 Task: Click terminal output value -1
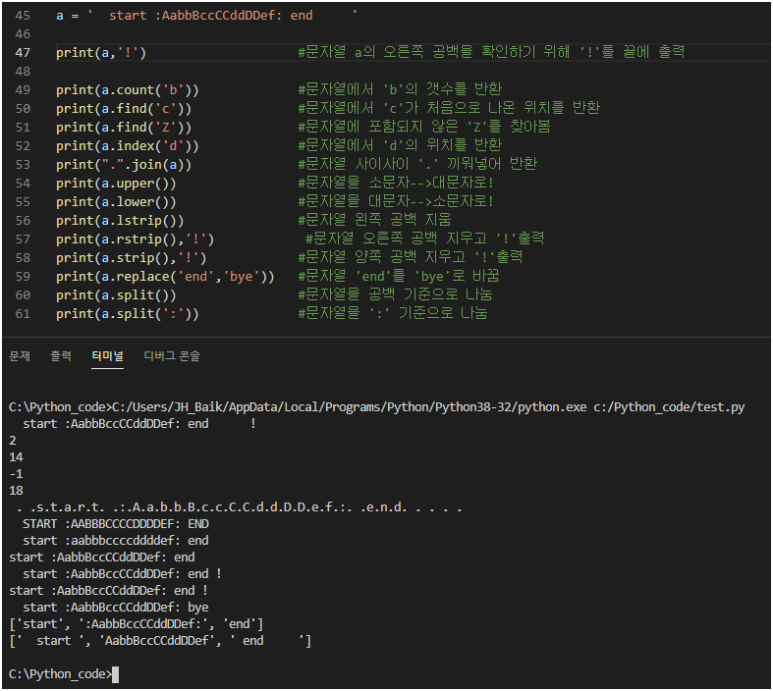16,474
